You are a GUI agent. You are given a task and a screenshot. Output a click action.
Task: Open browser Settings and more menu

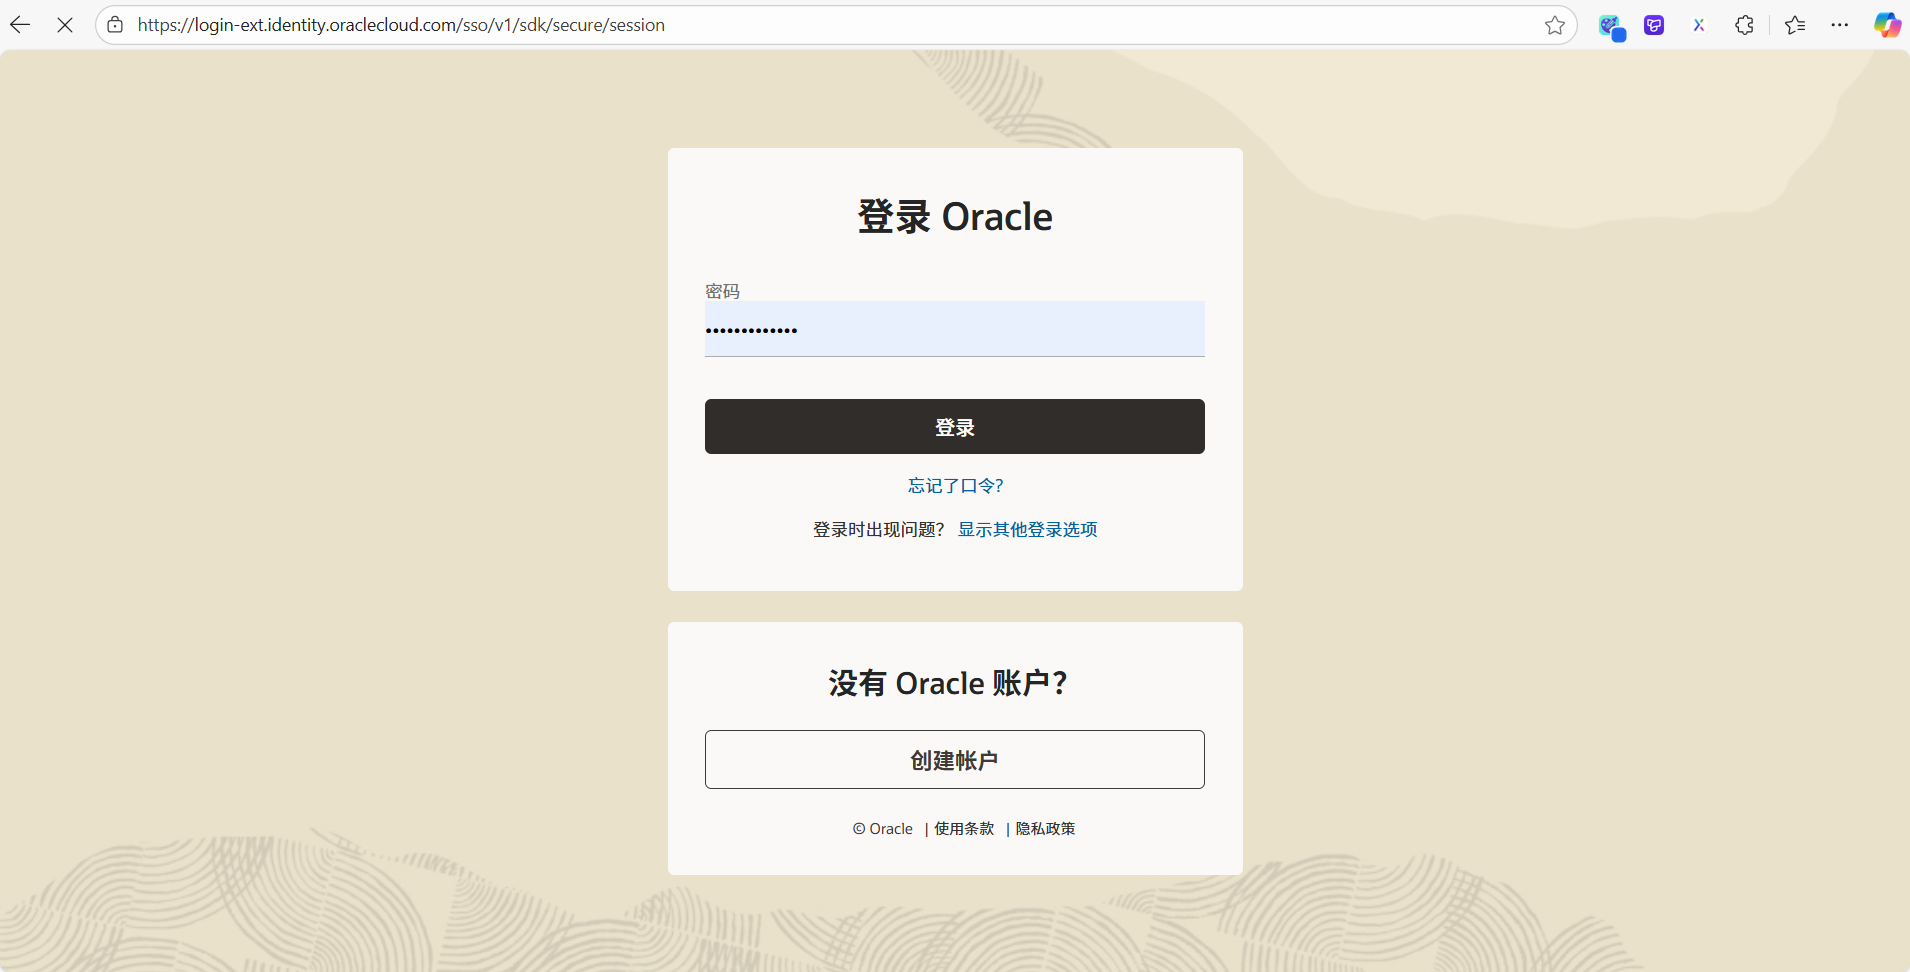coord(1840,25)
